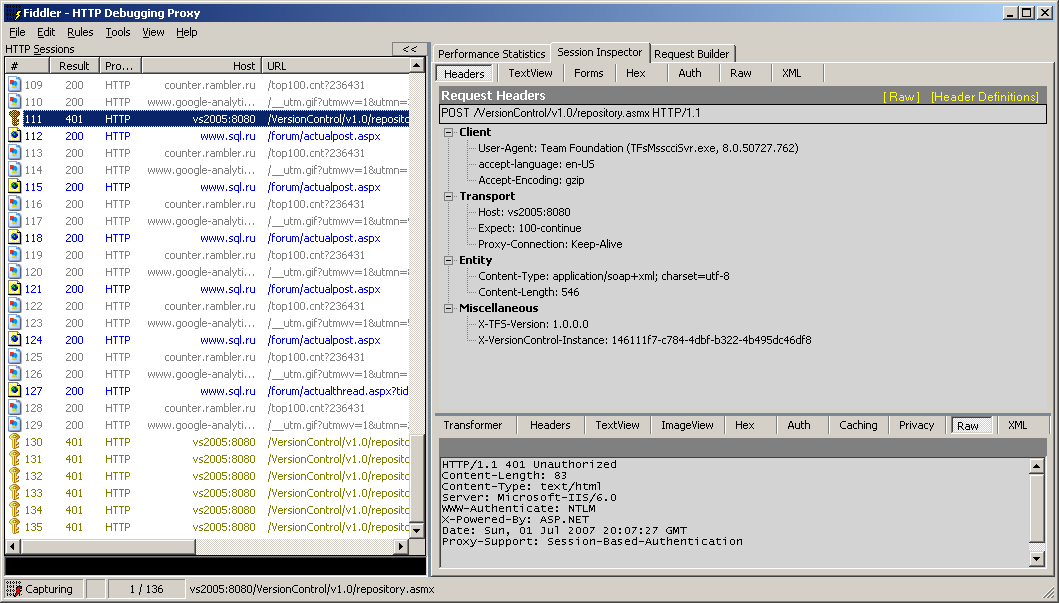Click the image icon of session 128
The image size is (1059, 603).
[x=14, y=408]
